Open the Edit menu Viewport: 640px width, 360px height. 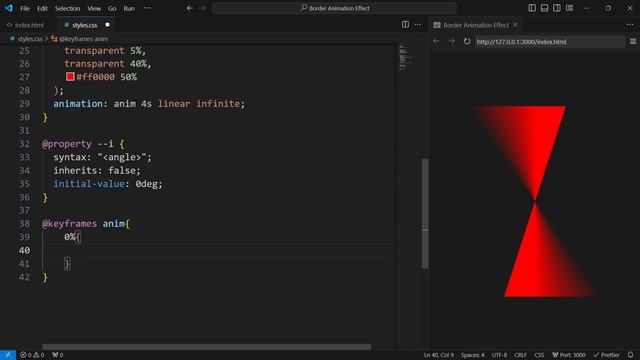point(42,8)
